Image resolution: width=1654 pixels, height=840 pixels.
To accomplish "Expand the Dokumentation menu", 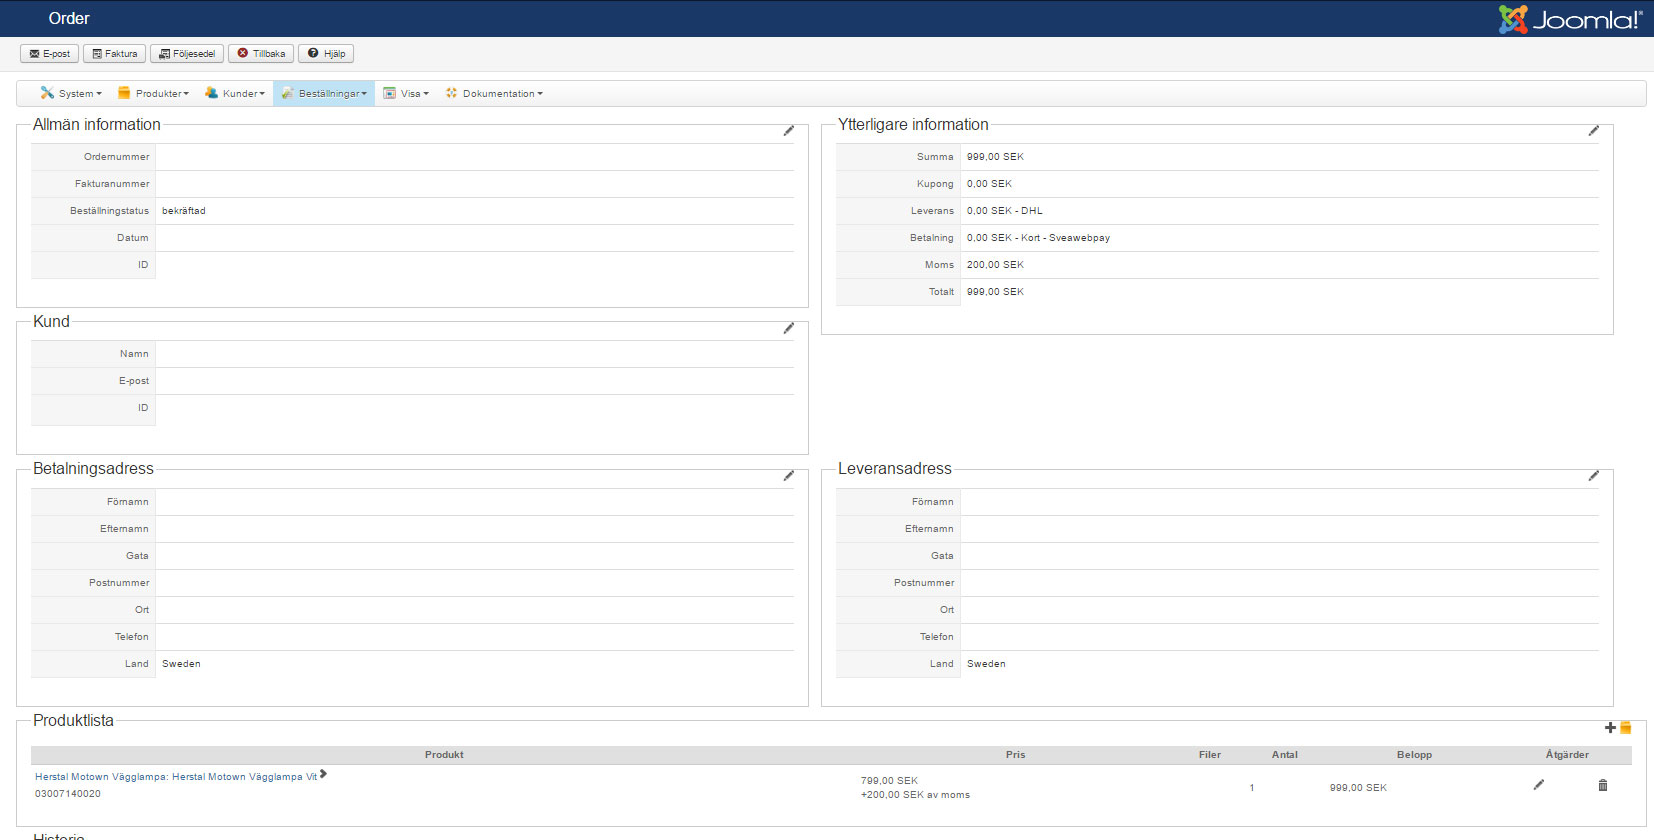I will [x=494, y=94].
